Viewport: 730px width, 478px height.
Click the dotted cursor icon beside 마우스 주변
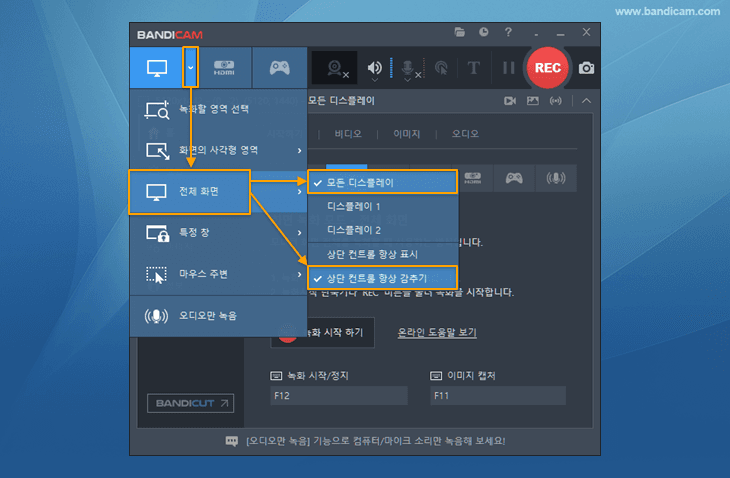coord(156,275)
